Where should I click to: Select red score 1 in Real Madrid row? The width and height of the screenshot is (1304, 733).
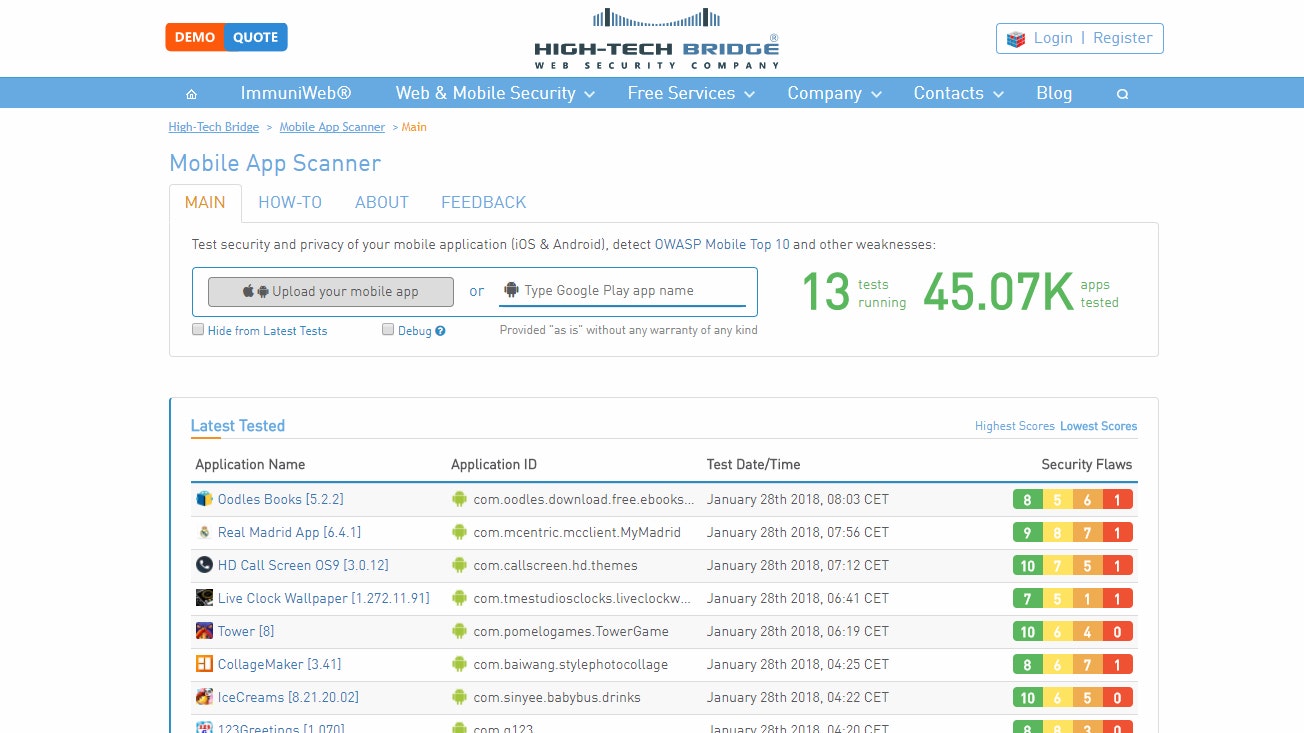pyautogui.click(x=1118, y=533)
